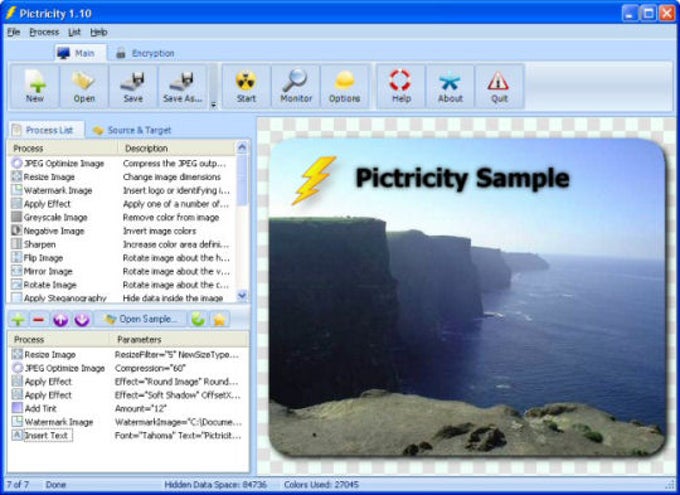
Task: Click the Open Sample button
Action: pos(141,319)
